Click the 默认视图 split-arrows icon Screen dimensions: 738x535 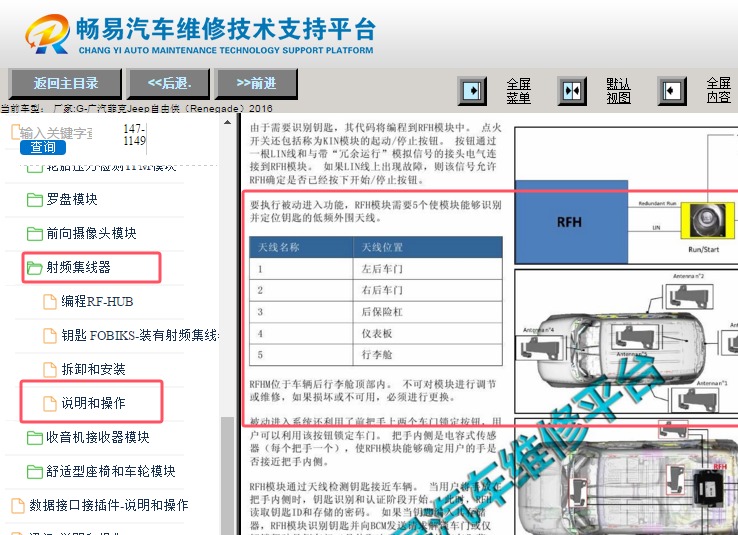tap(572, 91)
